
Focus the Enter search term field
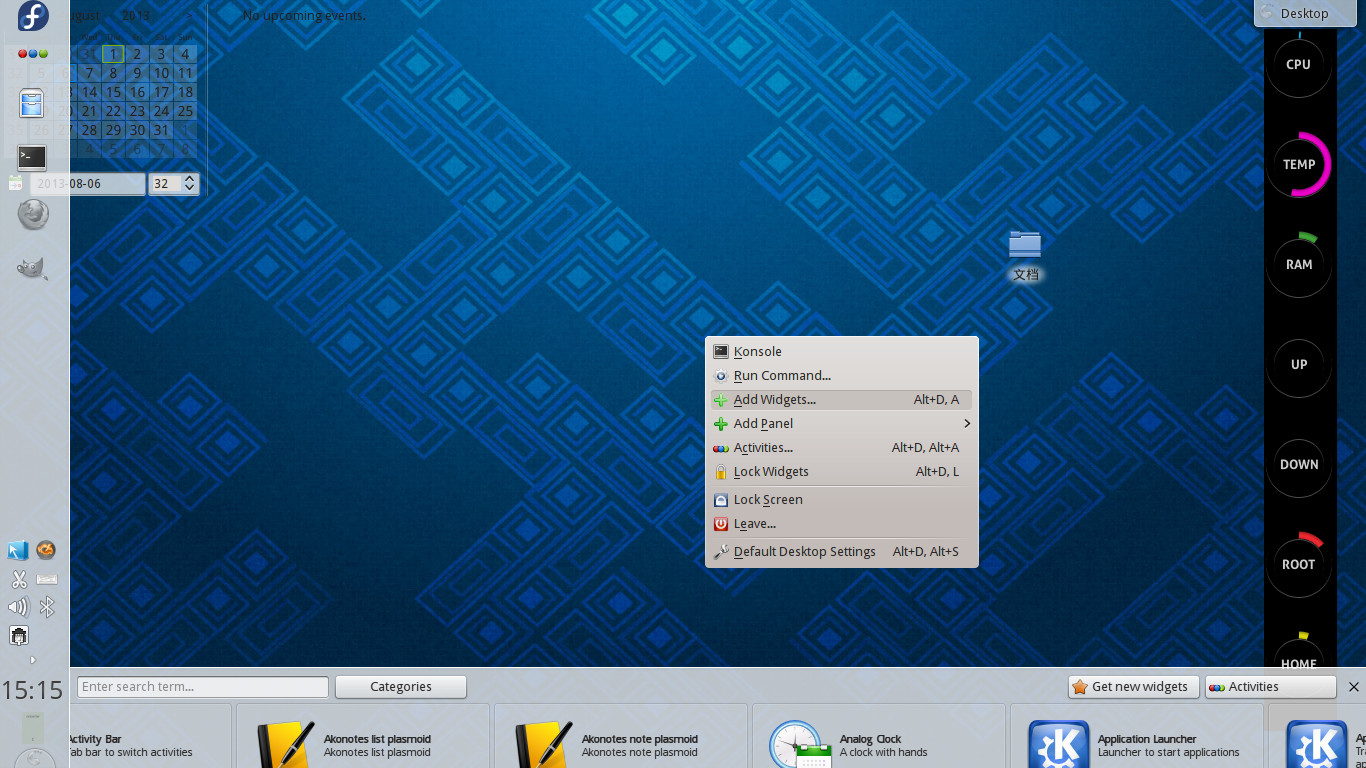click(x=203, y=687)
